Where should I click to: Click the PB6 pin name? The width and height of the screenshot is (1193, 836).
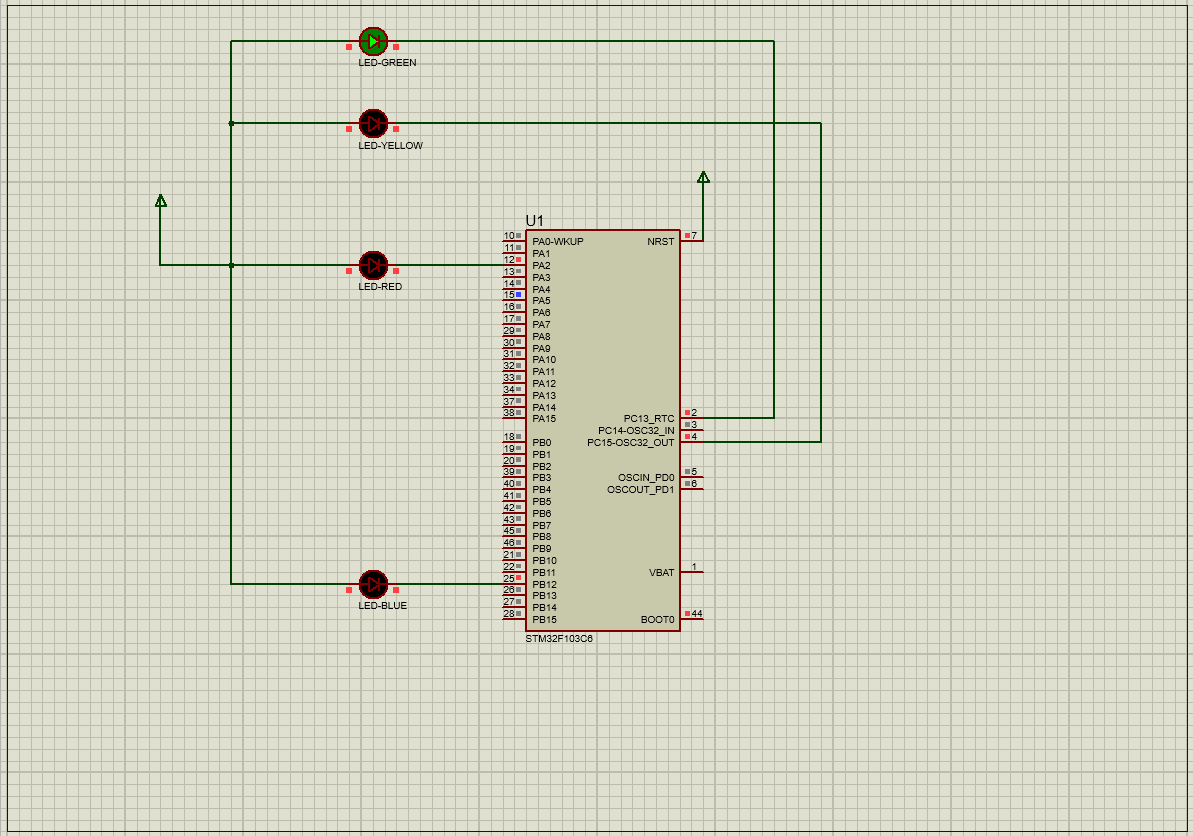coord(542,513)
